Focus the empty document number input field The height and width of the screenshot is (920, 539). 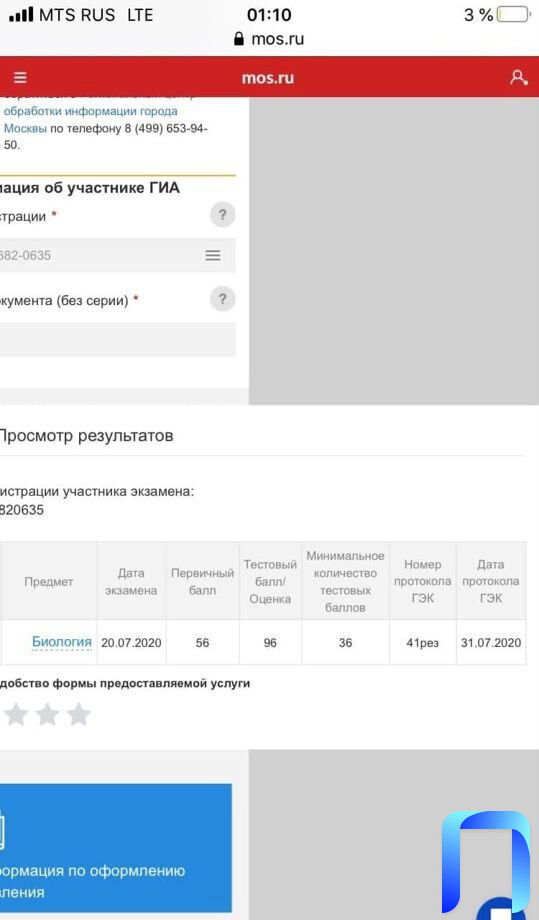pos(117,339)
